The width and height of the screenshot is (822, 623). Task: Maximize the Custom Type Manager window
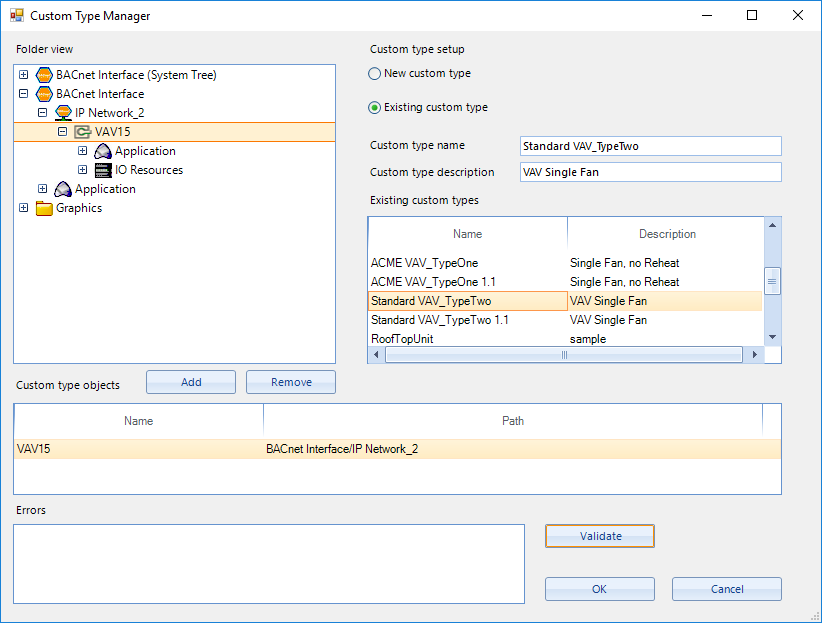(752, 15)
